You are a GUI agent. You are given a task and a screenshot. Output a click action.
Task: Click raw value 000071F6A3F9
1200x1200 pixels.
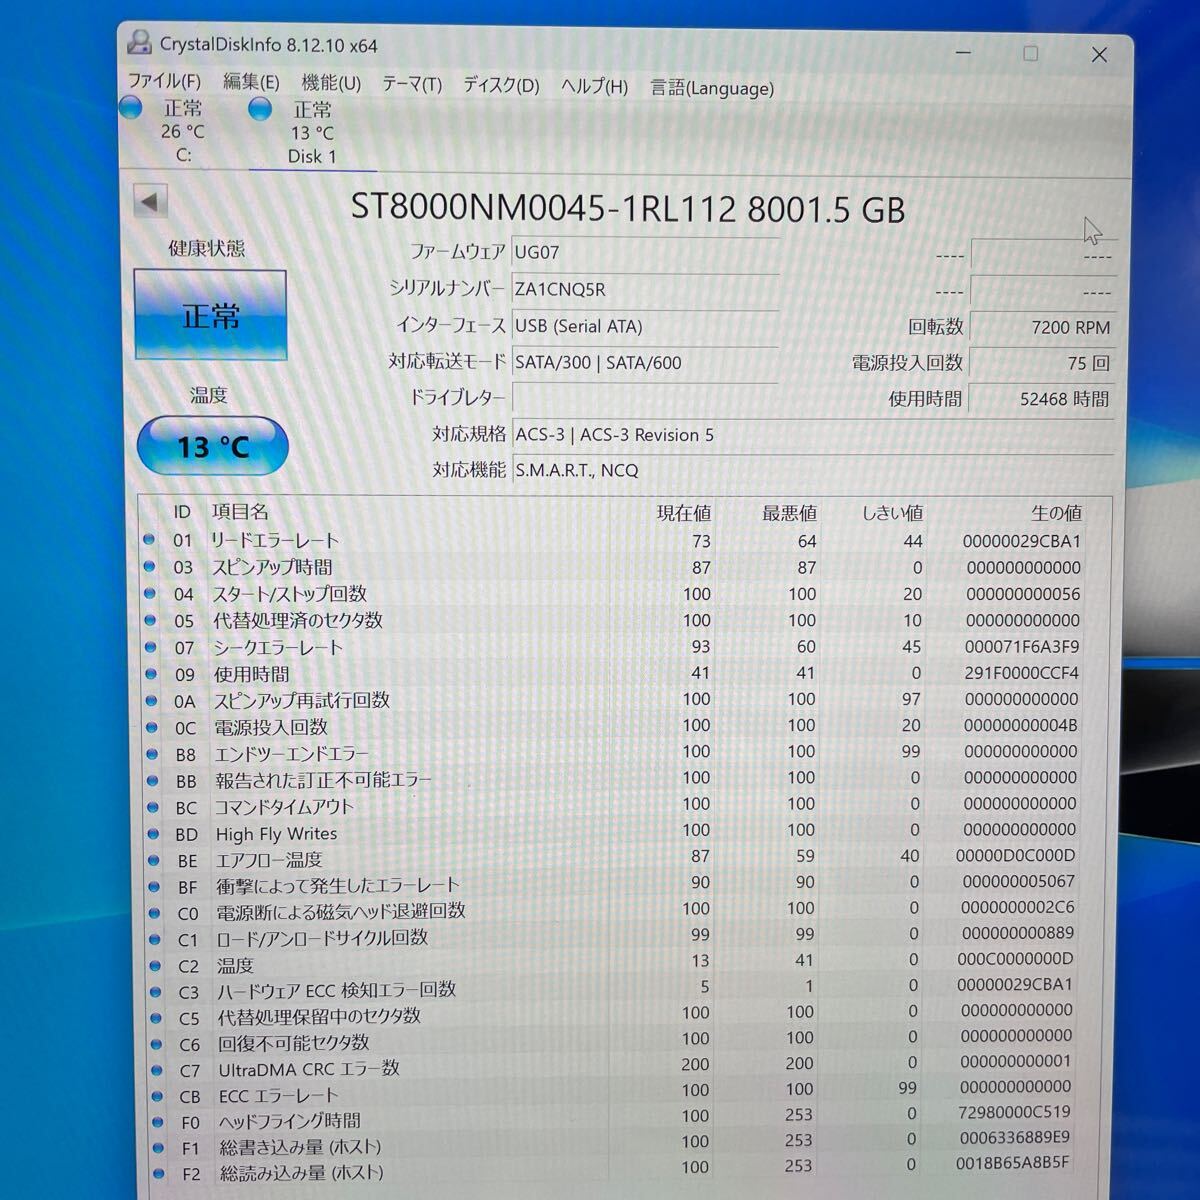(1021, 647)
